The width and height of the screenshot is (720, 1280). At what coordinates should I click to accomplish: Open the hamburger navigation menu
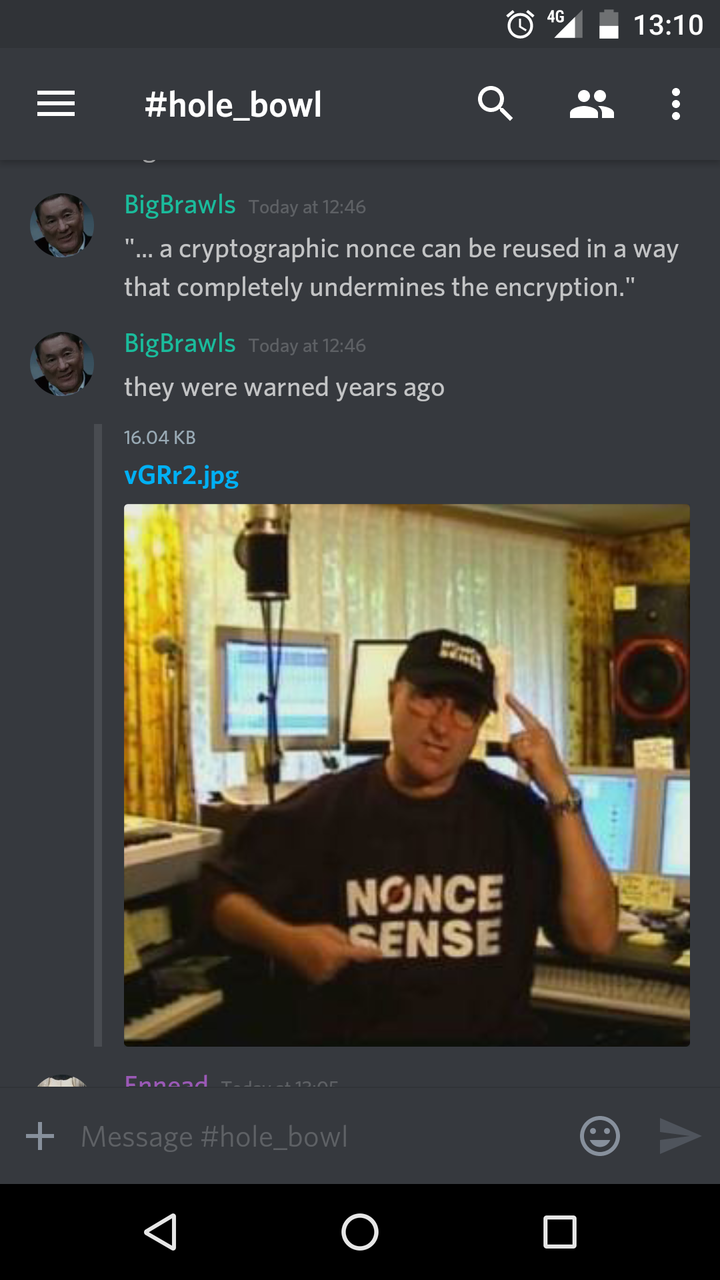pyautogui.click(x=56, y=104)
